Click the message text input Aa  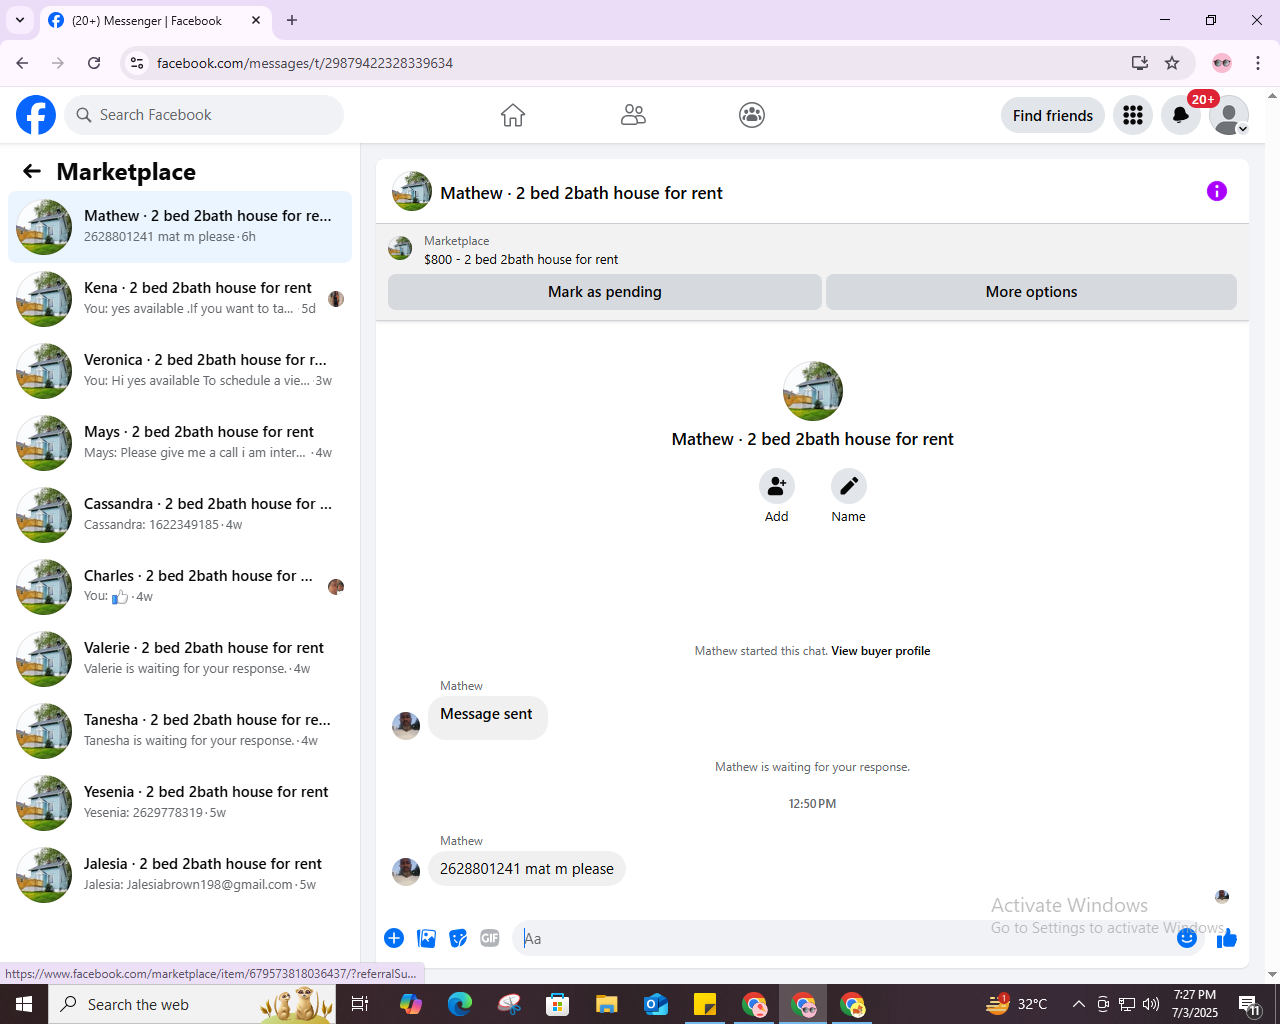[x=845, y=938]
